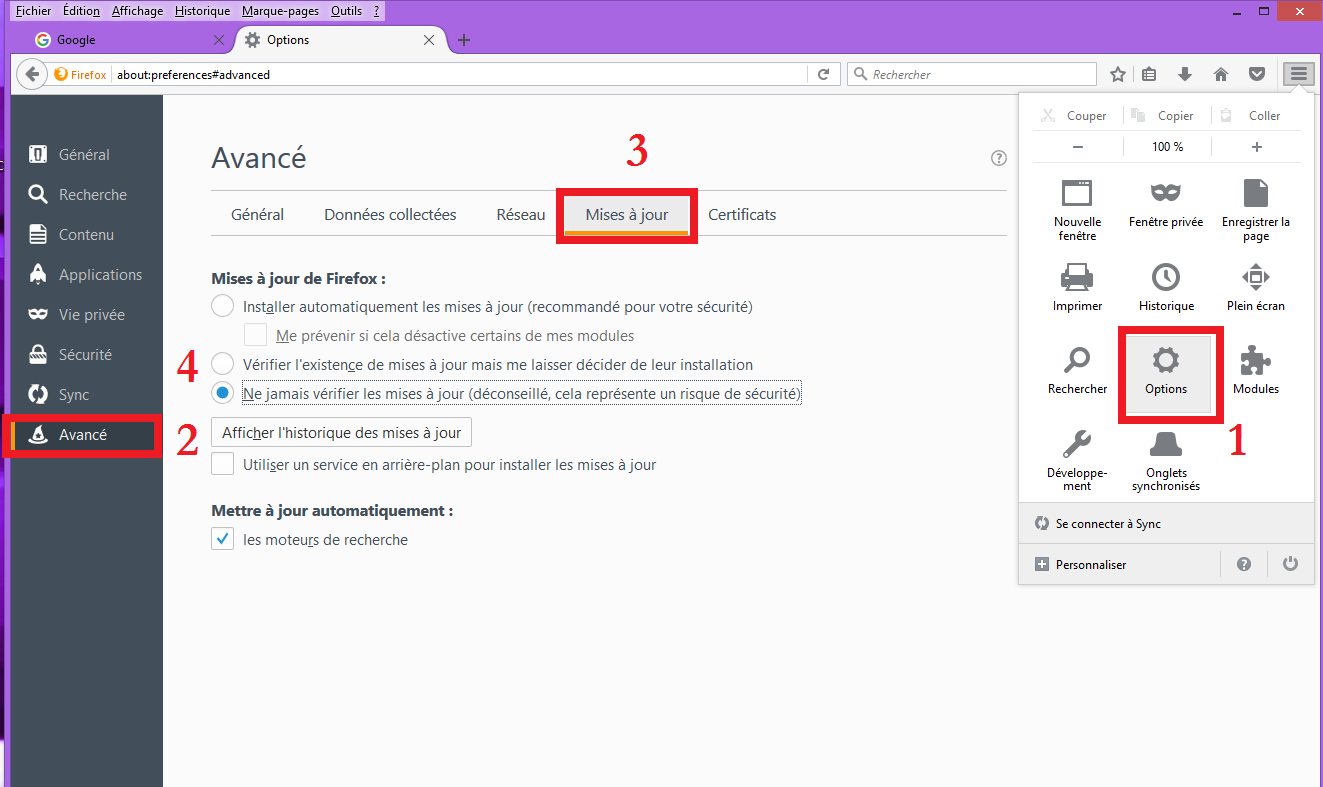Reload the current page
The image size is (1323, 787).
(x=823, y=74)
